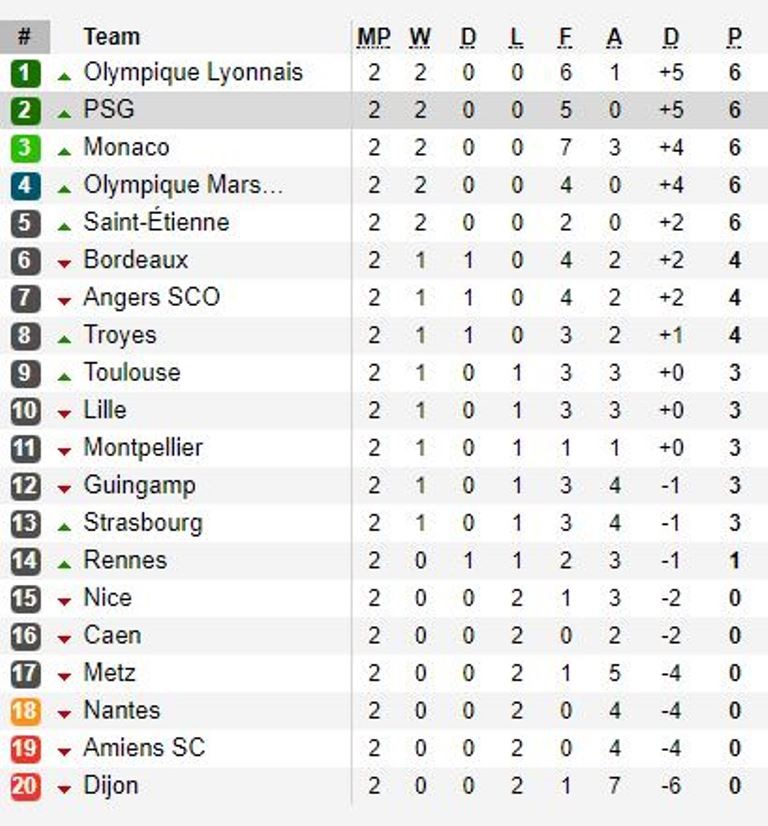
Task: Click the # rank column header
Action: (25, 37)
